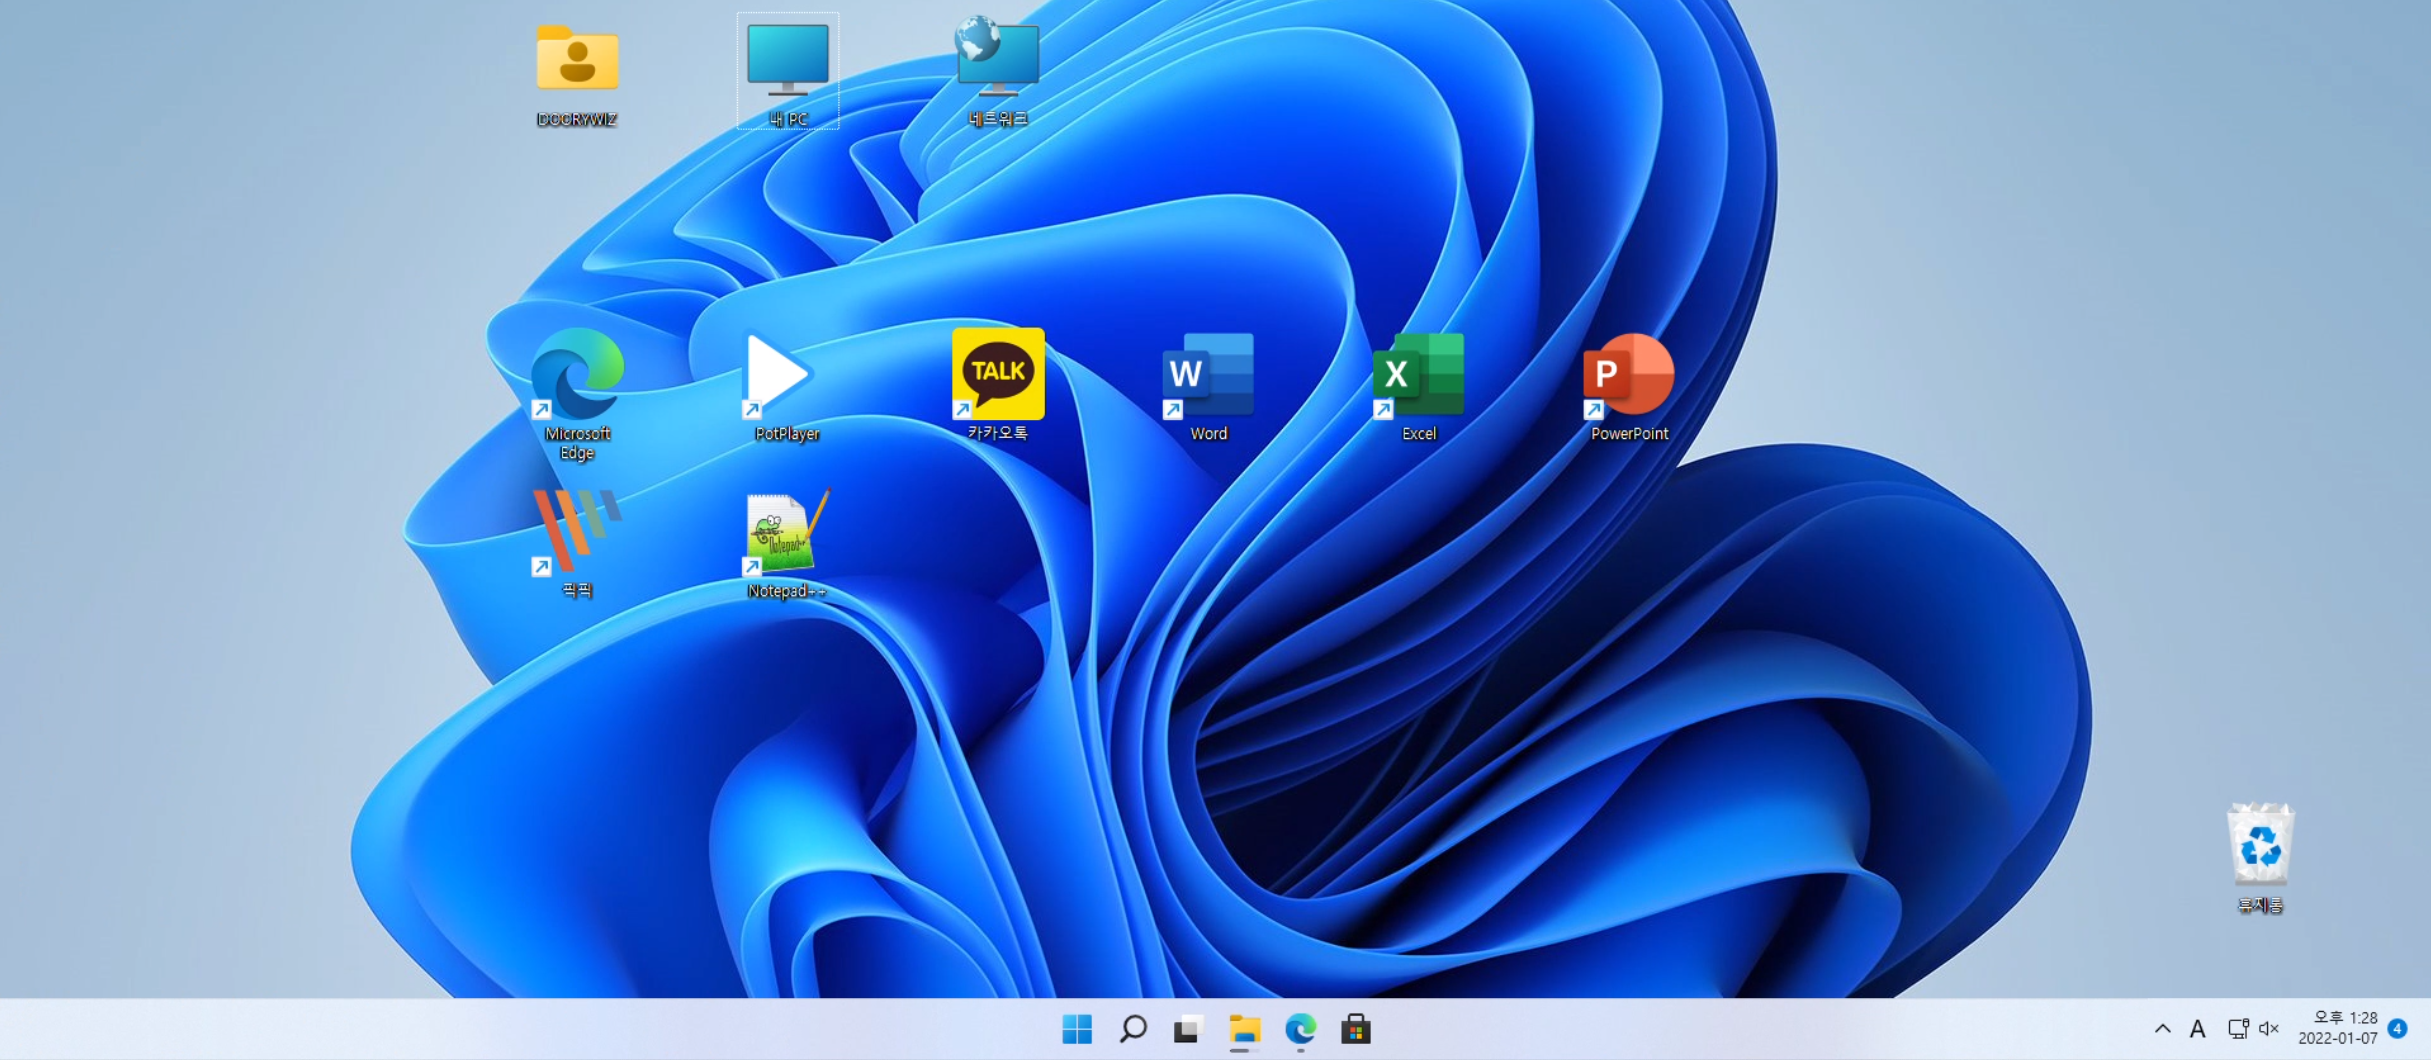Select the 네트워크 network icon
Screen dimensions: 2431x1060
[998, 73]
